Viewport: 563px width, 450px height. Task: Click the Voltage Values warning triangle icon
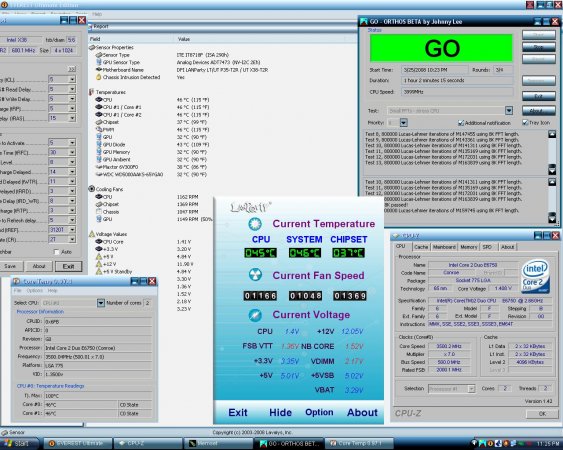[x=92, y=234]
